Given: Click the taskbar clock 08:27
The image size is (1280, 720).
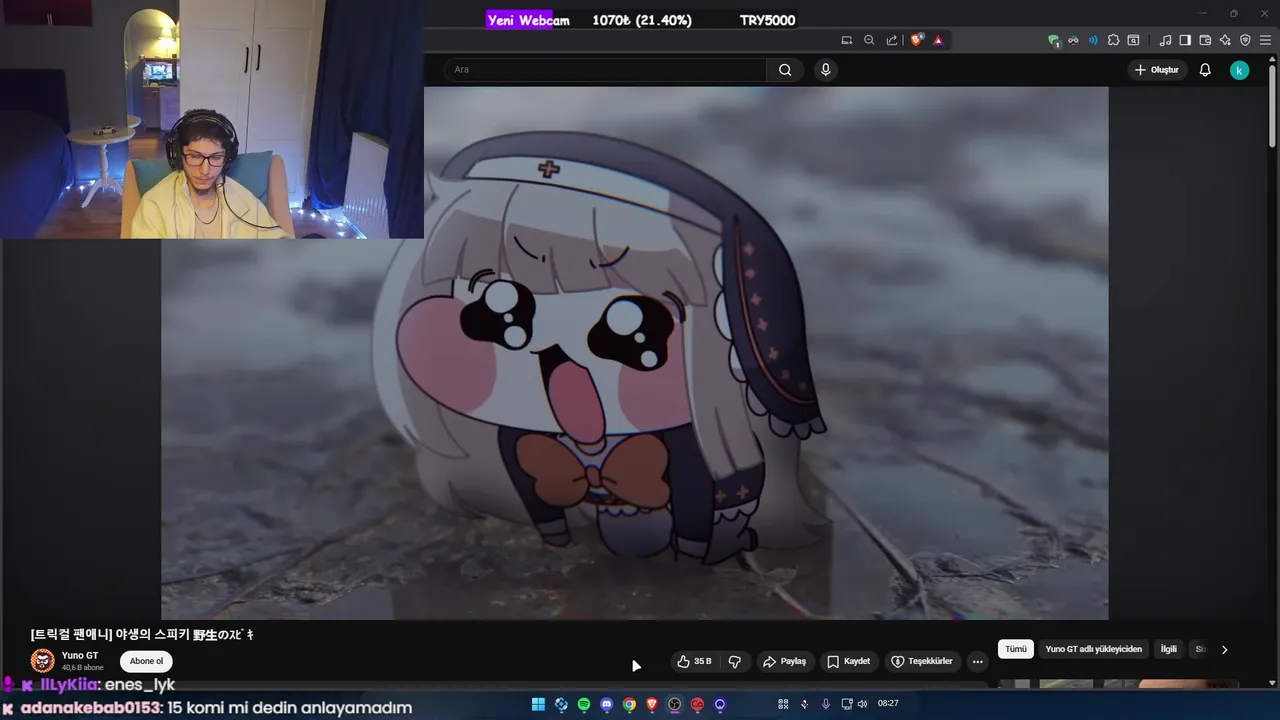Looking at the screenshot, I should 888,704.
